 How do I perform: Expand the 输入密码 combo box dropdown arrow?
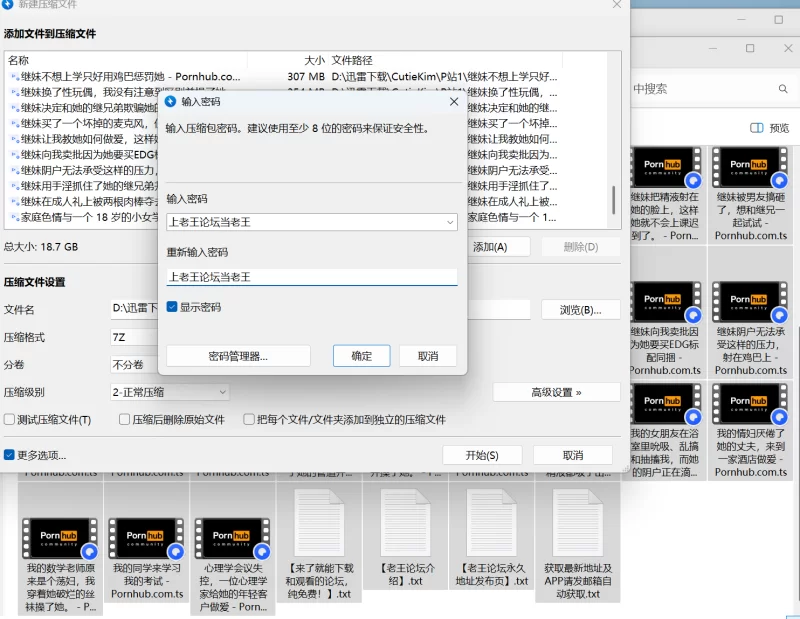coord(450,222)
